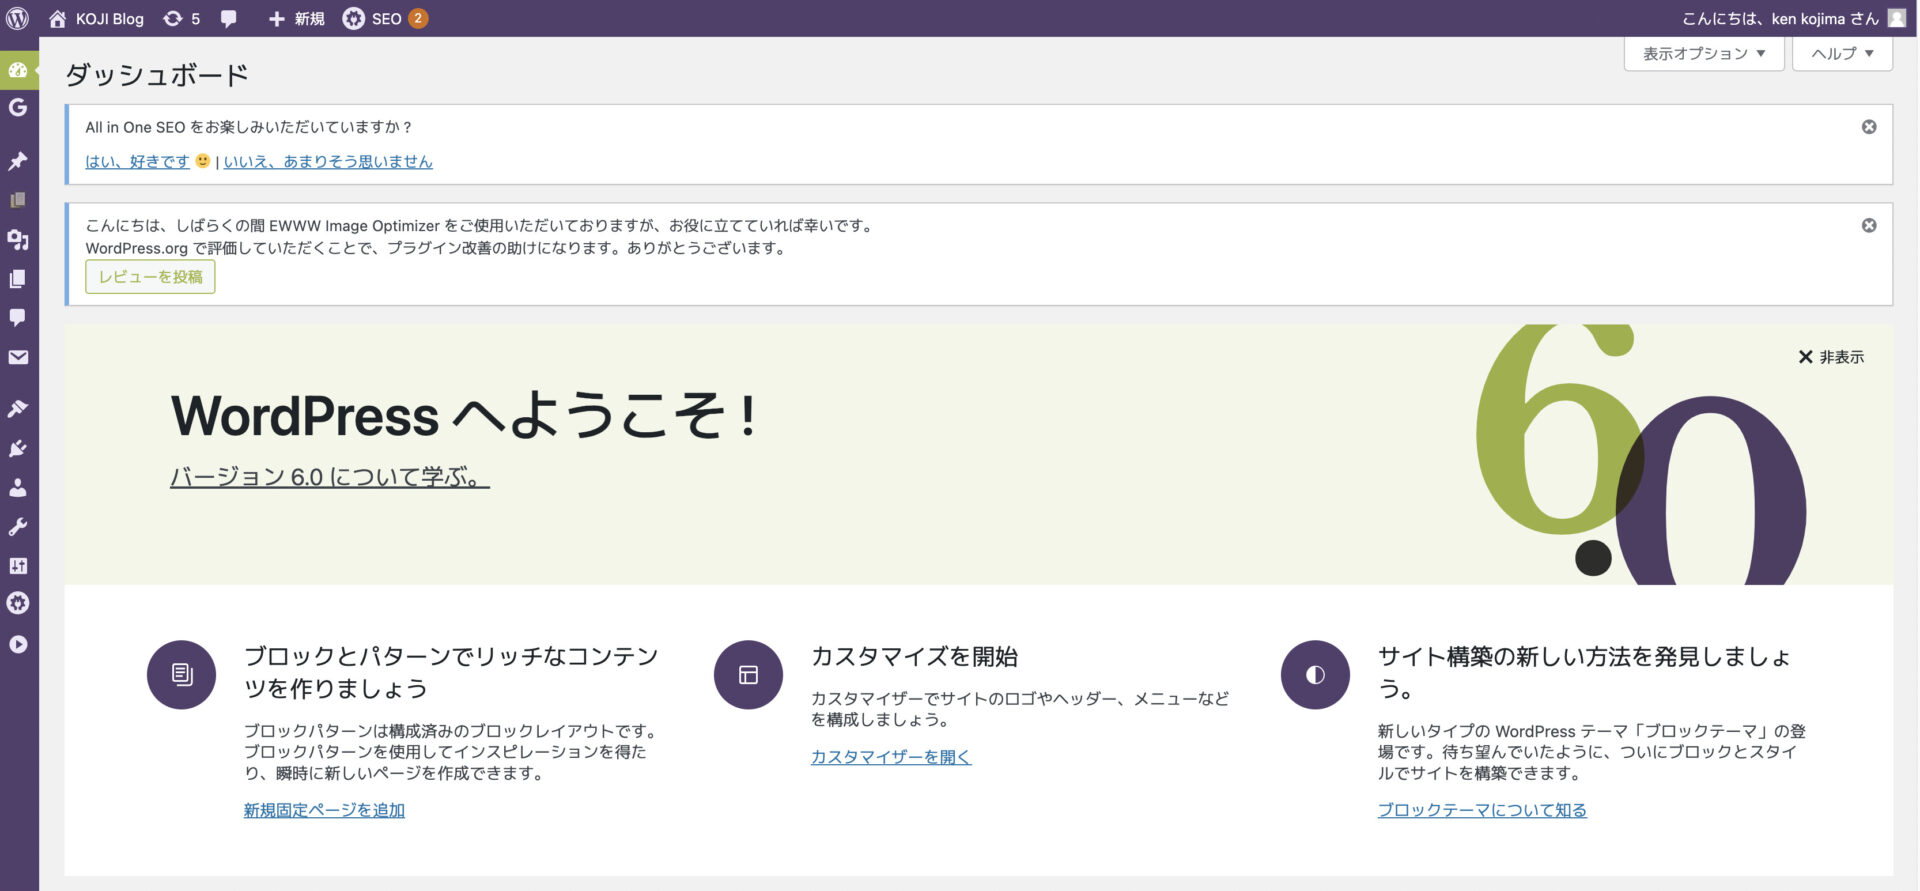Click the 新規 add-new menu

(x=296, y=18)
